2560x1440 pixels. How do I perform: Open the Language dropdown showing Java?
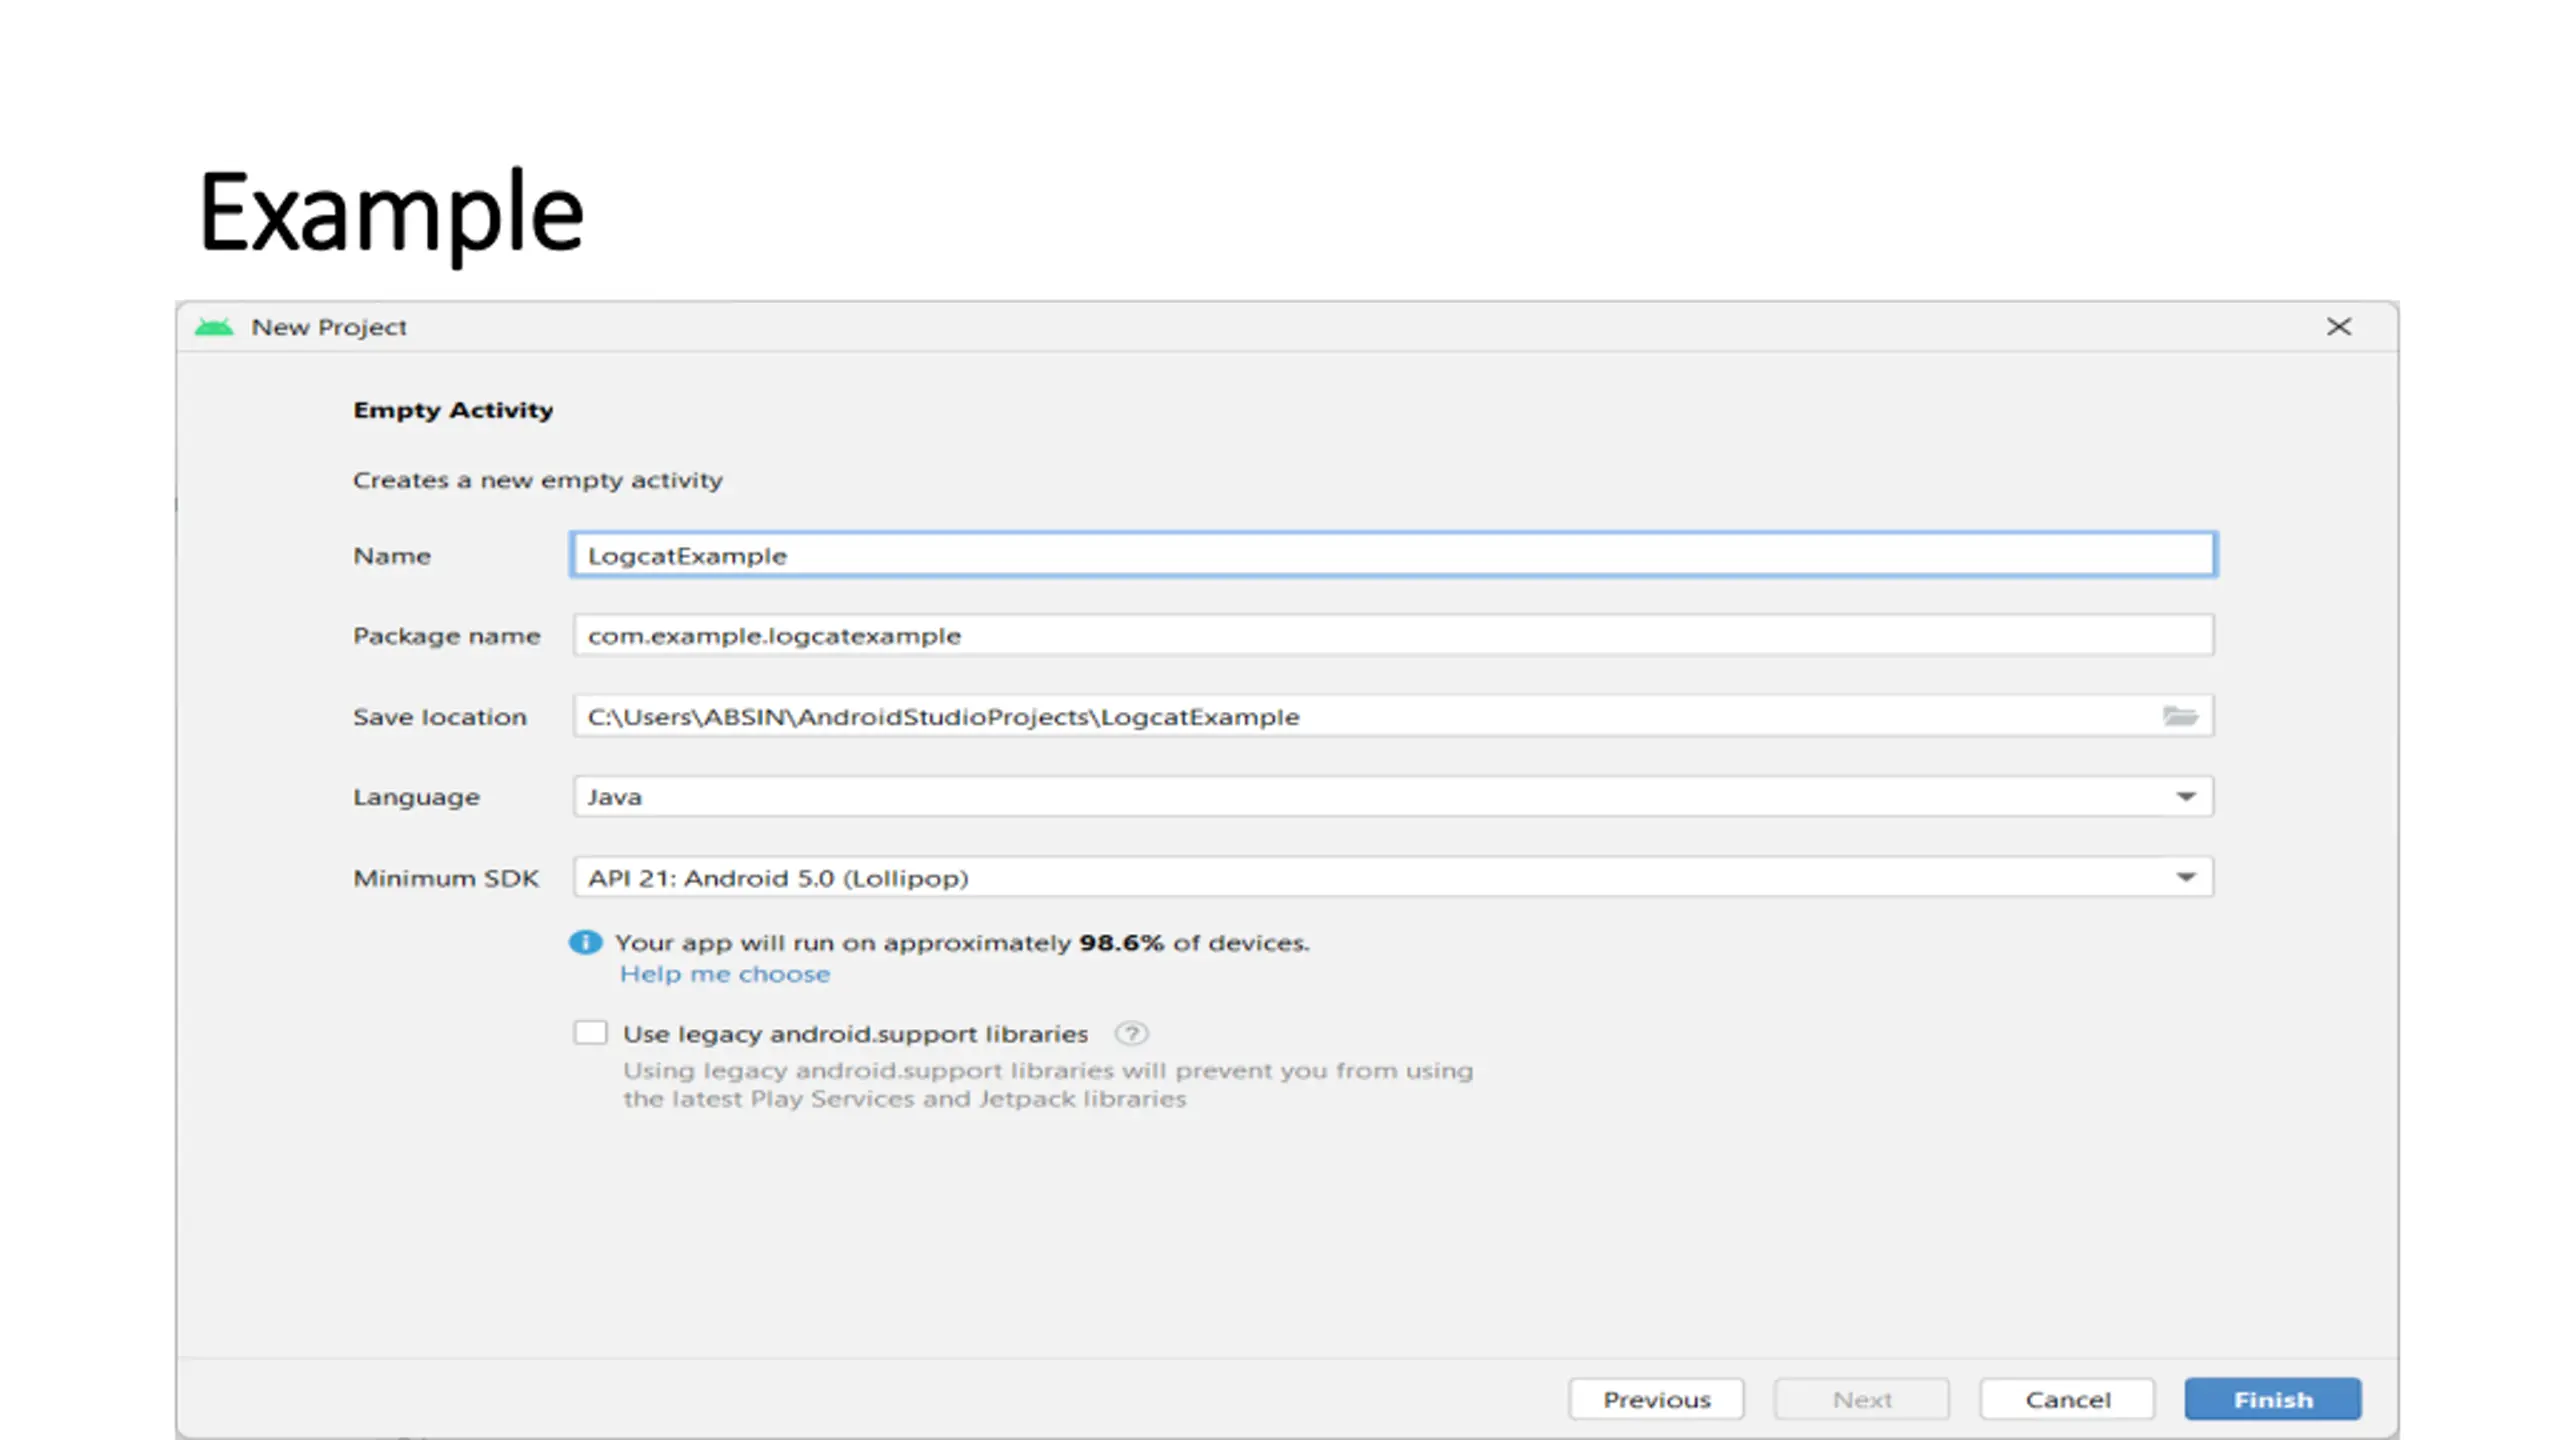pyautogui.click(x=1393, y=796)
